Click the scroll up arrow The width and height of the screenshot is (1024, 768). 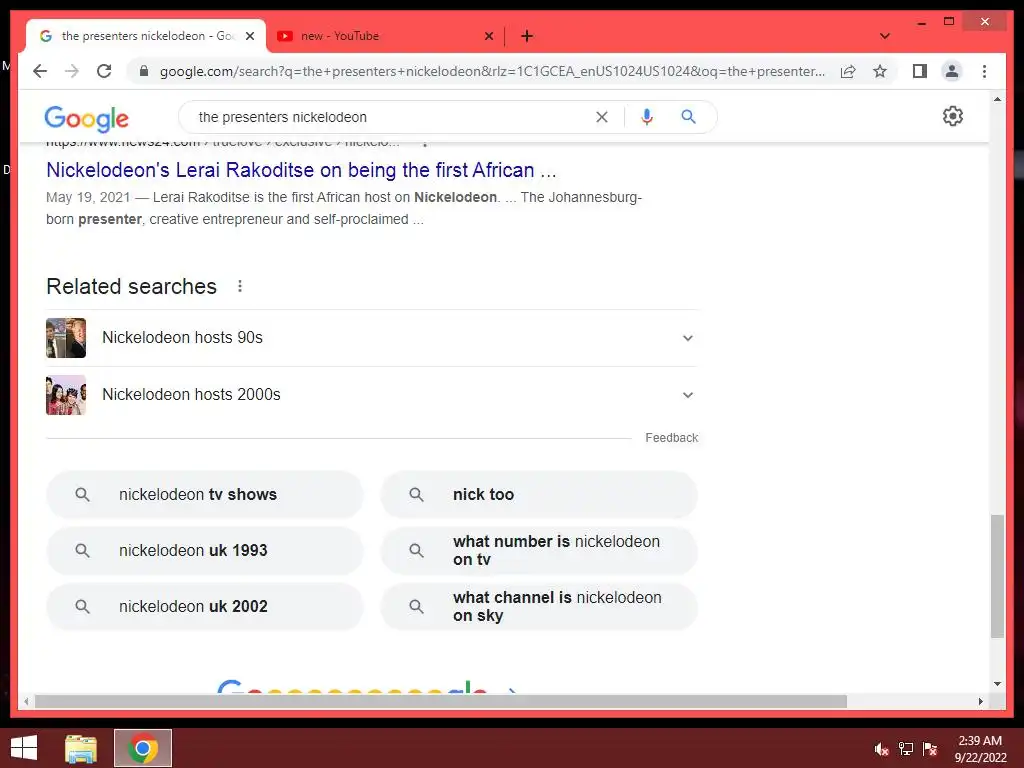(997, 99)
